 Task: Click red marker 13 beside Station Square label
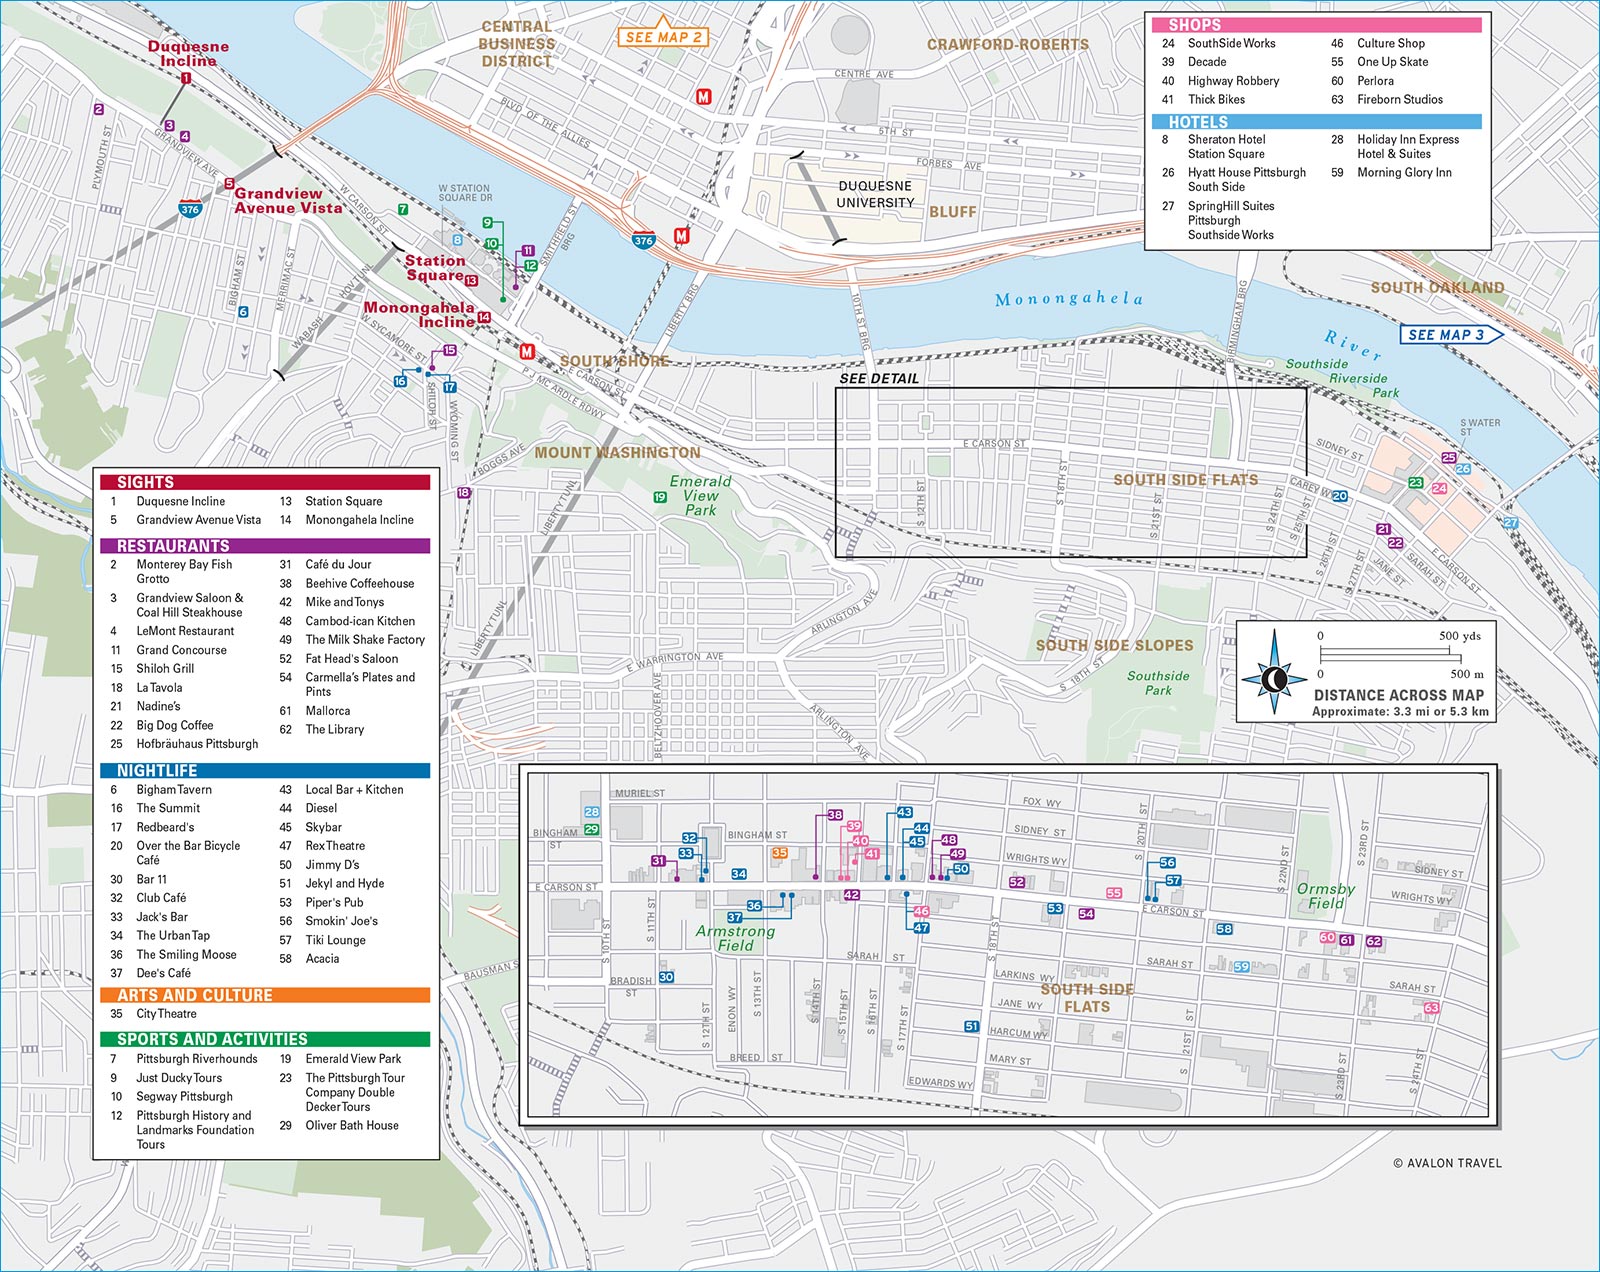[472, 281]
